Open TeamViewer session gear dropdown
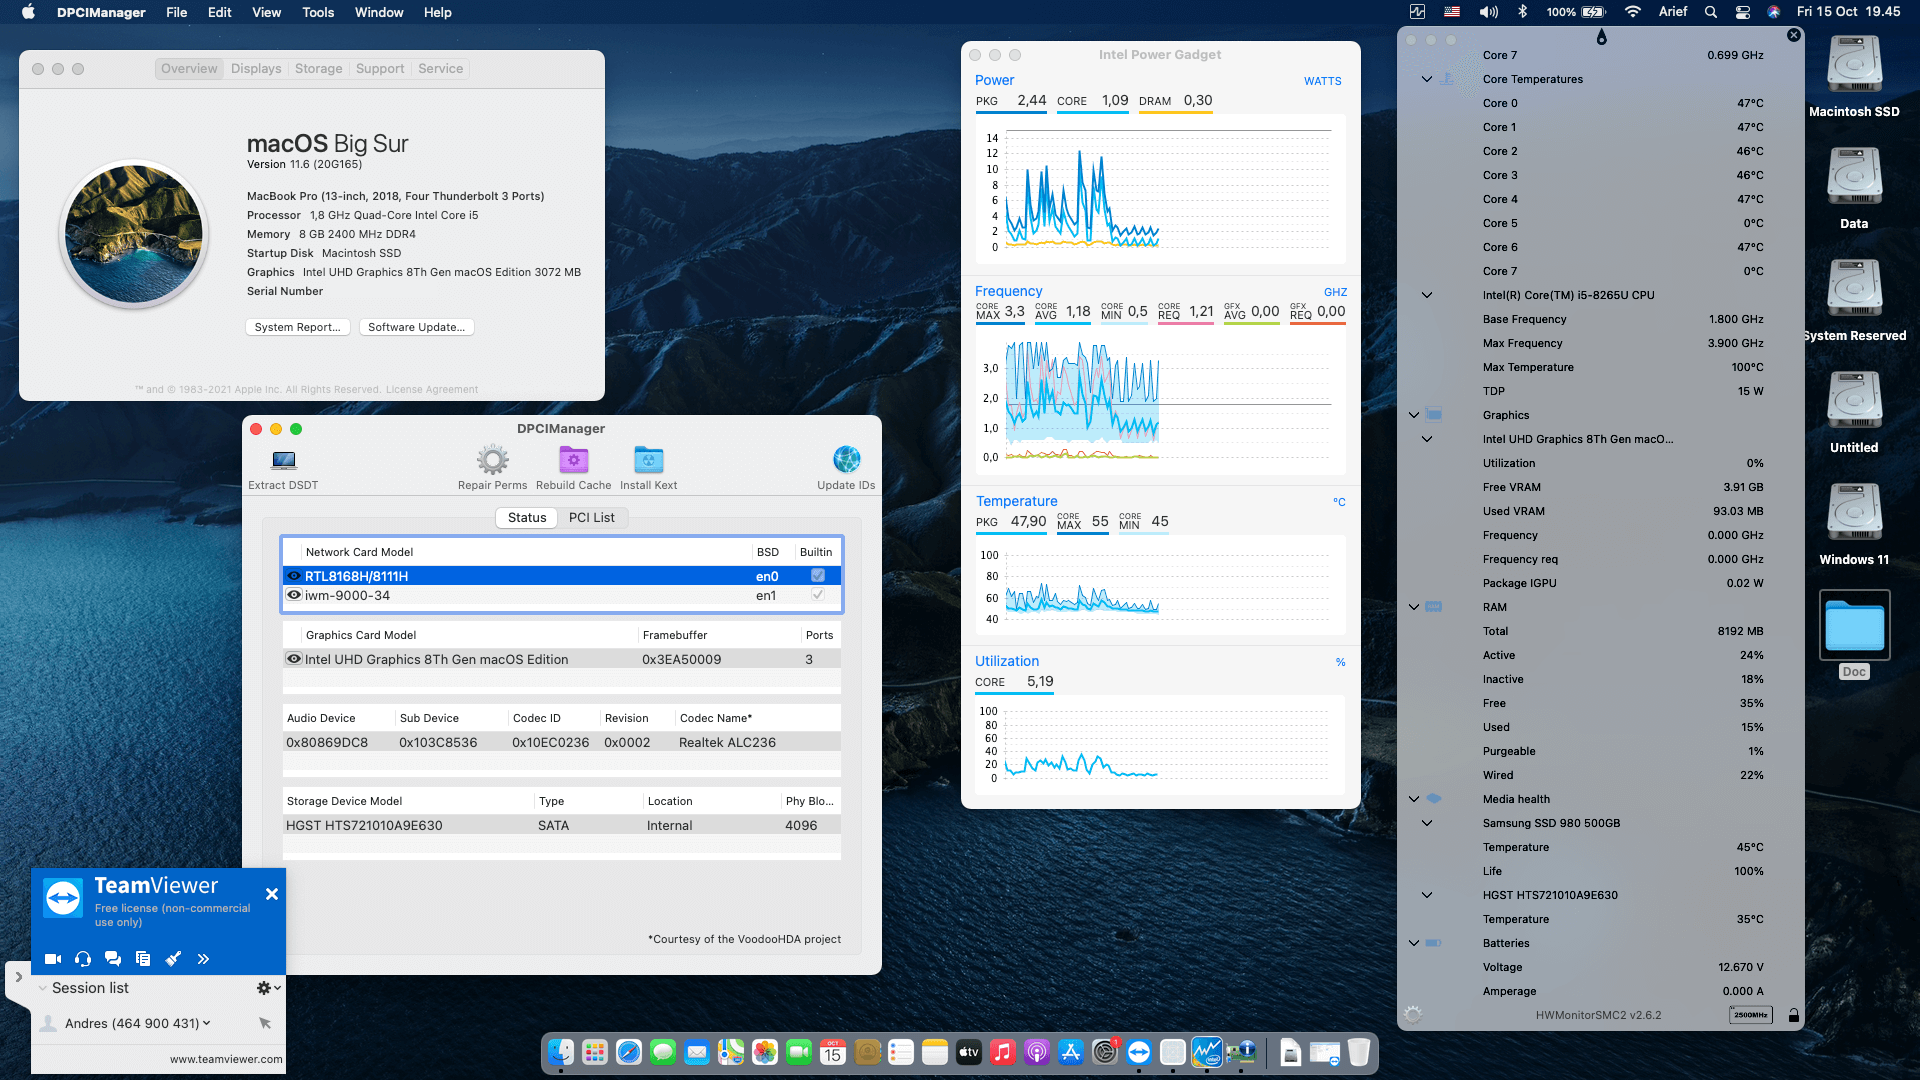Image resolution: width=1920 pixels, height=1080 pixels. [x=268, y=988]
